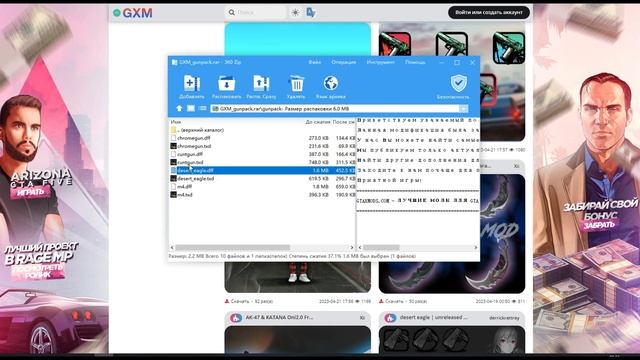Click the 619.5 KB size cell
Image resolution: width=640 pixels, height=360 pixels.
318,179
